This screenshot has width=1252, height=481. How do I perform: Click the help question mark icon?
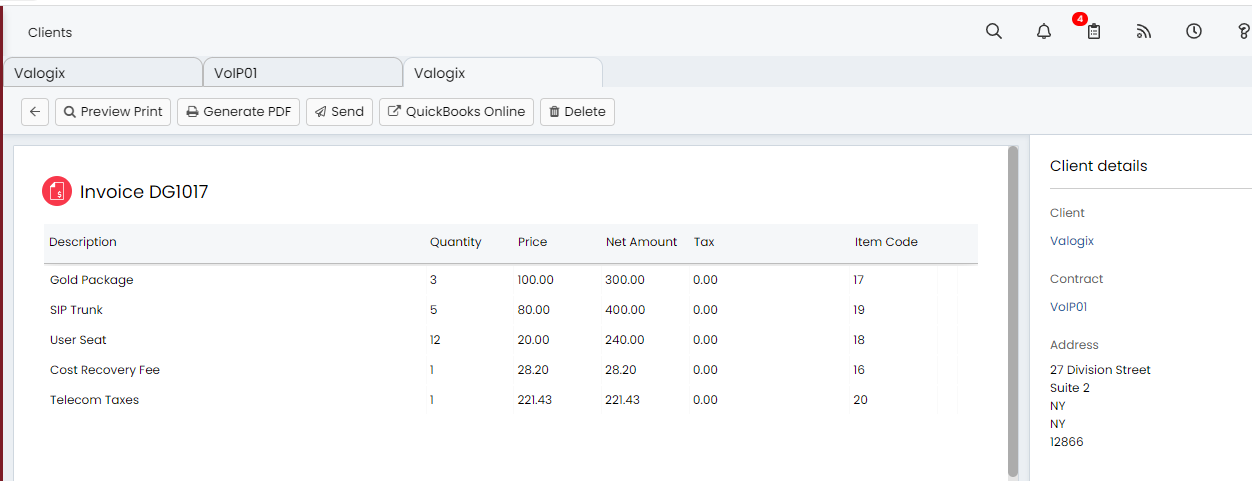1243,31
